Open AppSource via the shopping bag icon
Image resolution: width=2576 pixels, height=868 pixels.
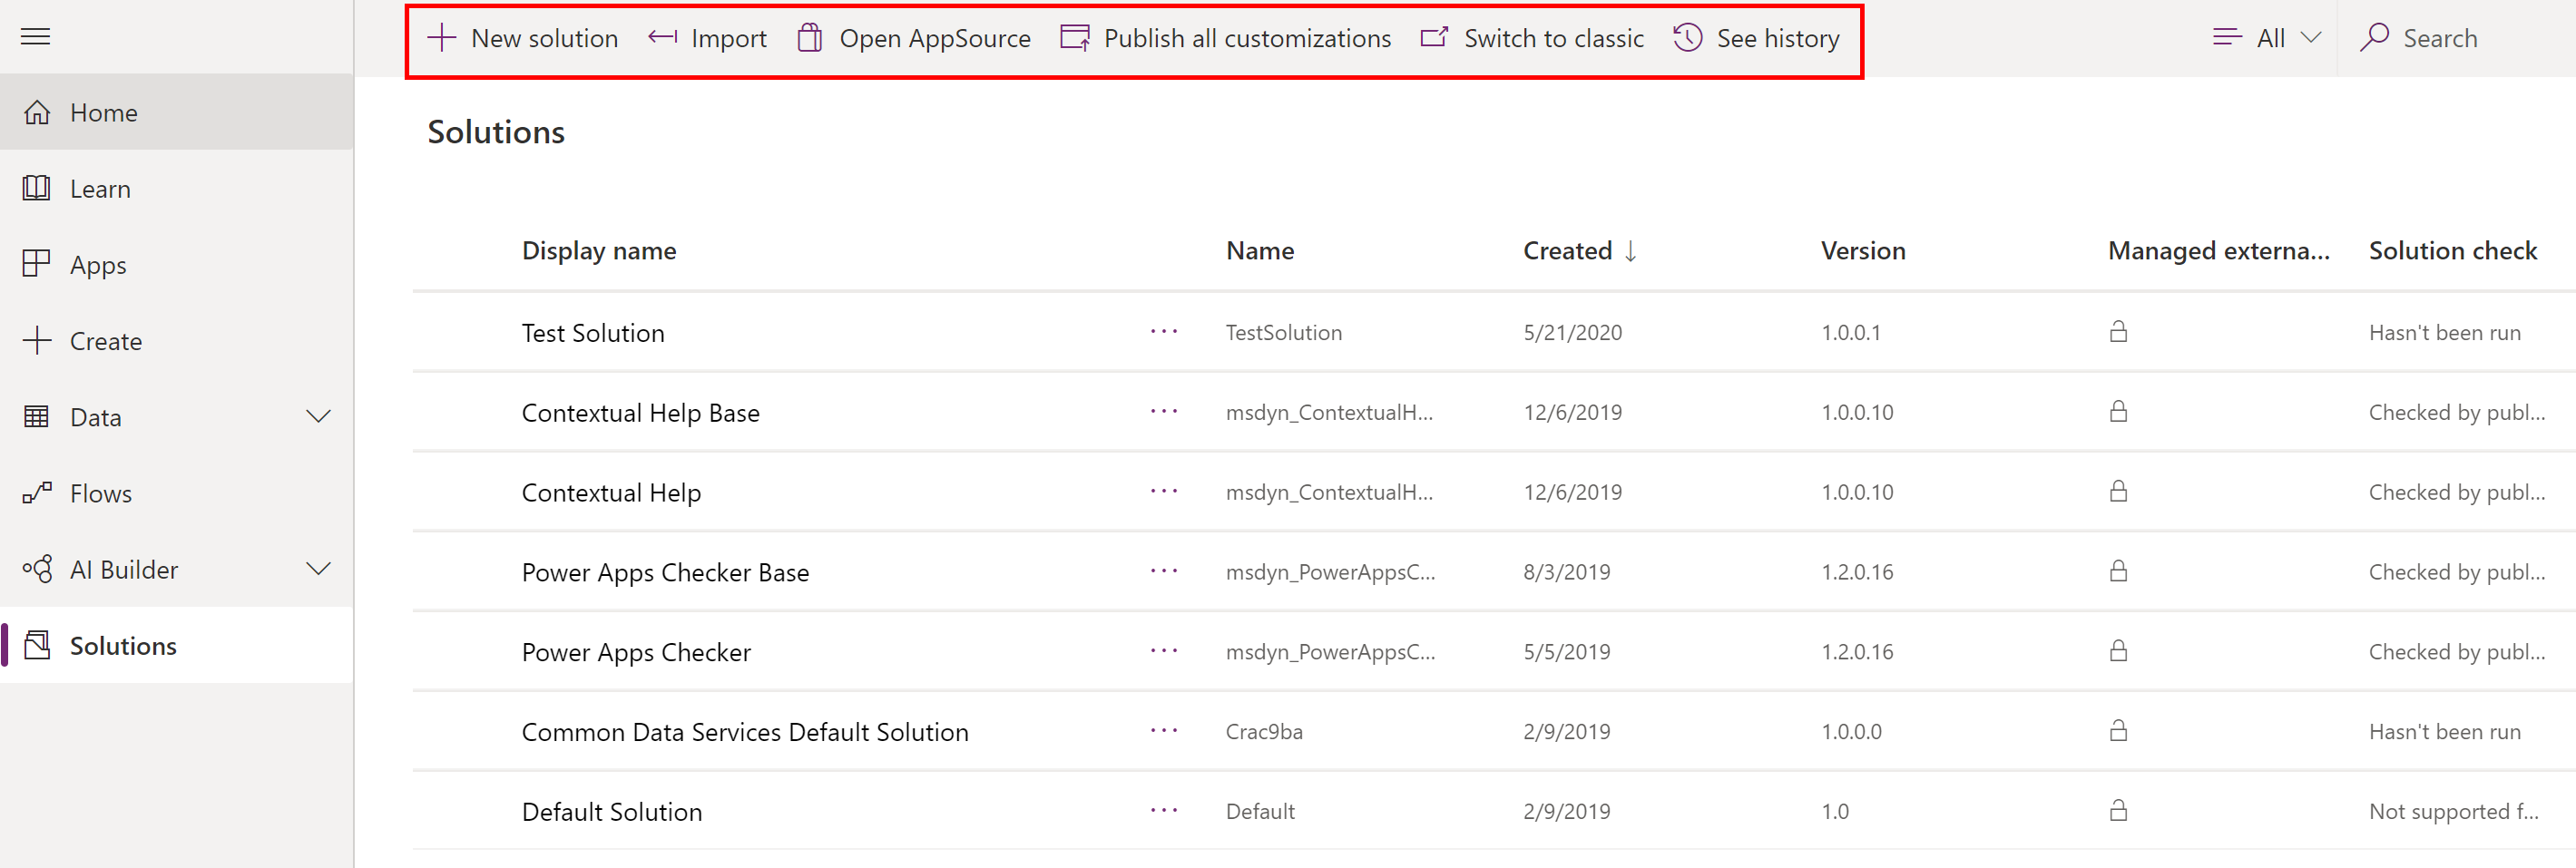pyautogui.click(x=810, y=38)
